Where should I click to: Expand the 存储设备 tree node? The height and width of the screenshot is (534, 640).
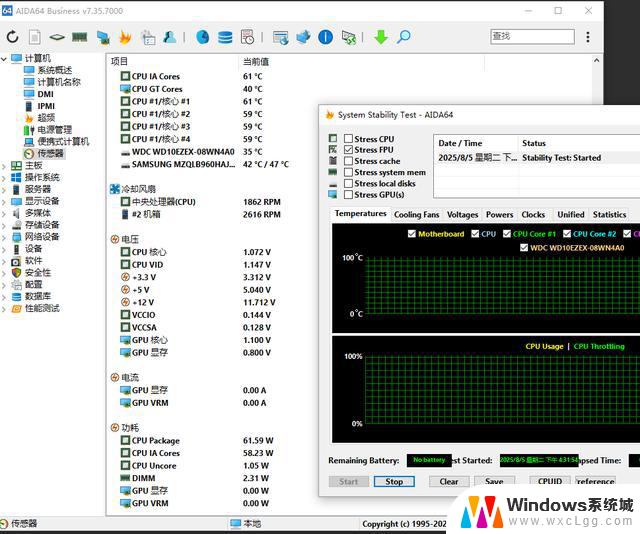click(x=4, y=225)
